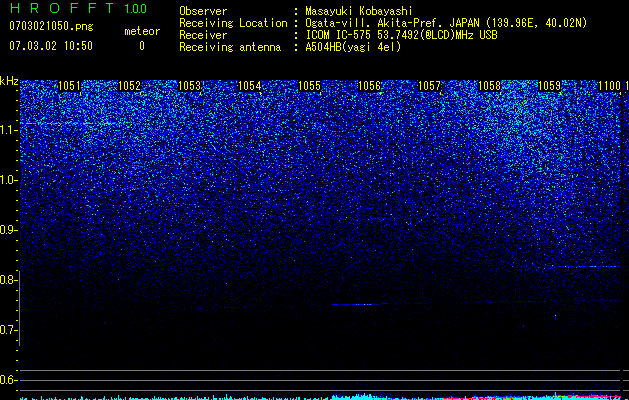Click the Observer label
The height and width of the screenshot is (400, 629).
[203, 11]
